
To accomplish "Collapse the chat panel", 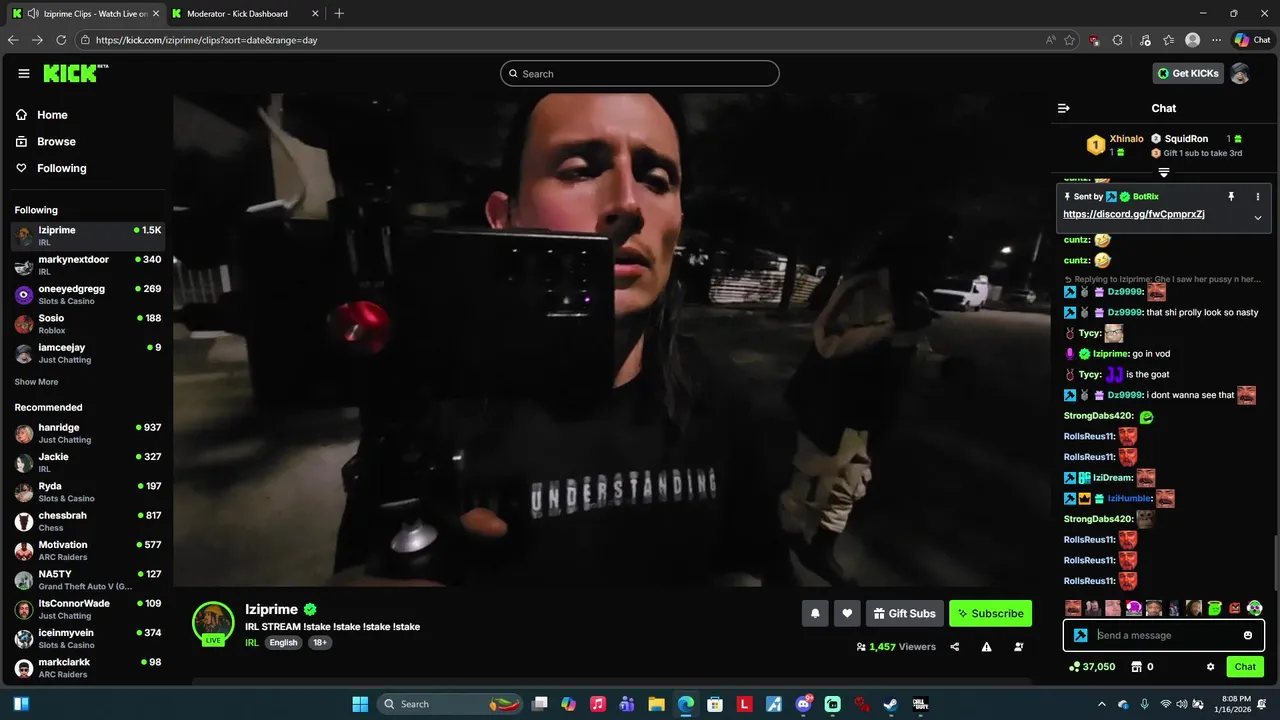I will point(1064,108).
